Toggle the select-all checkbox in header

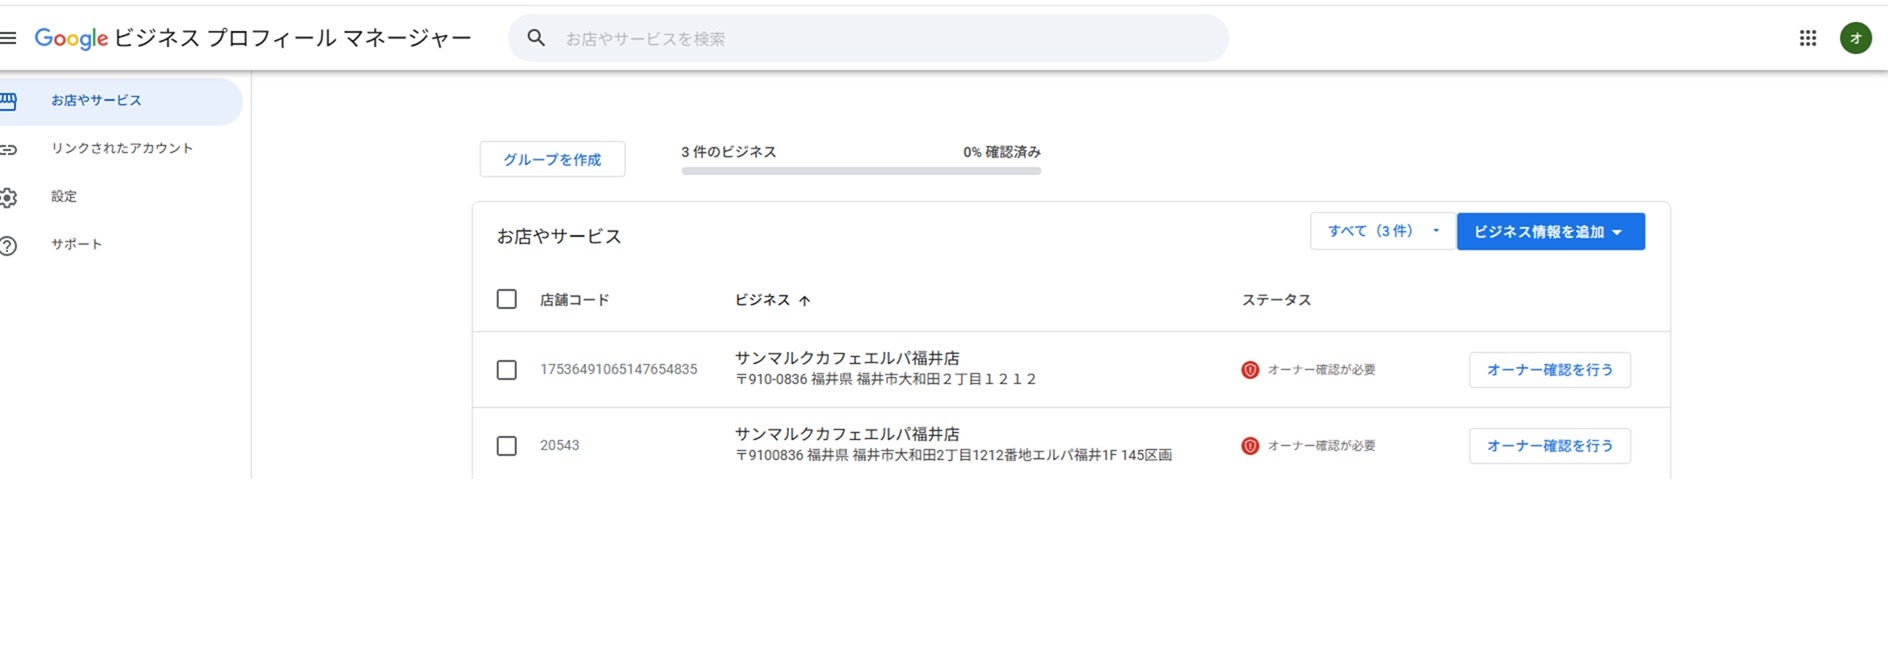(x=507, y=299)
